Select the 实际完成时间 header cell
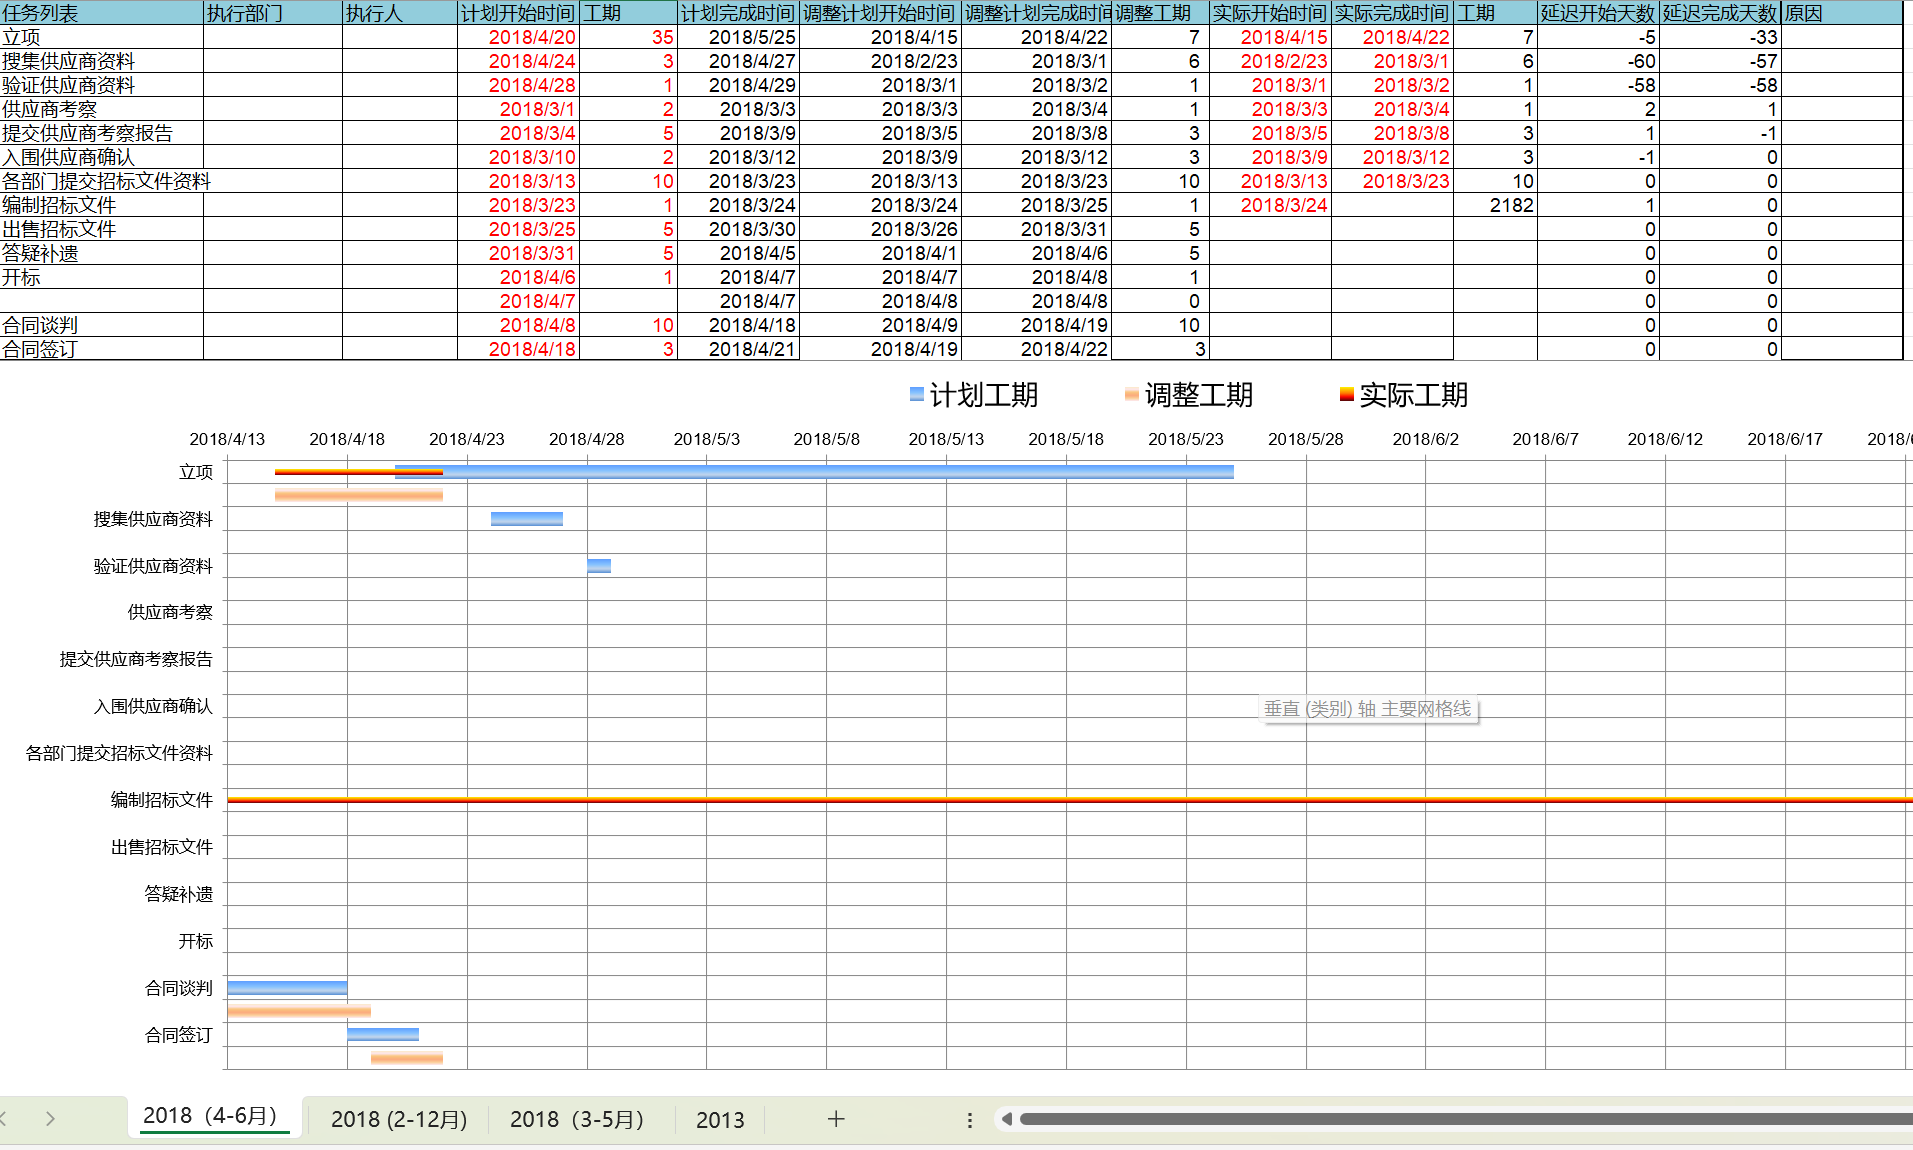 1392,13
